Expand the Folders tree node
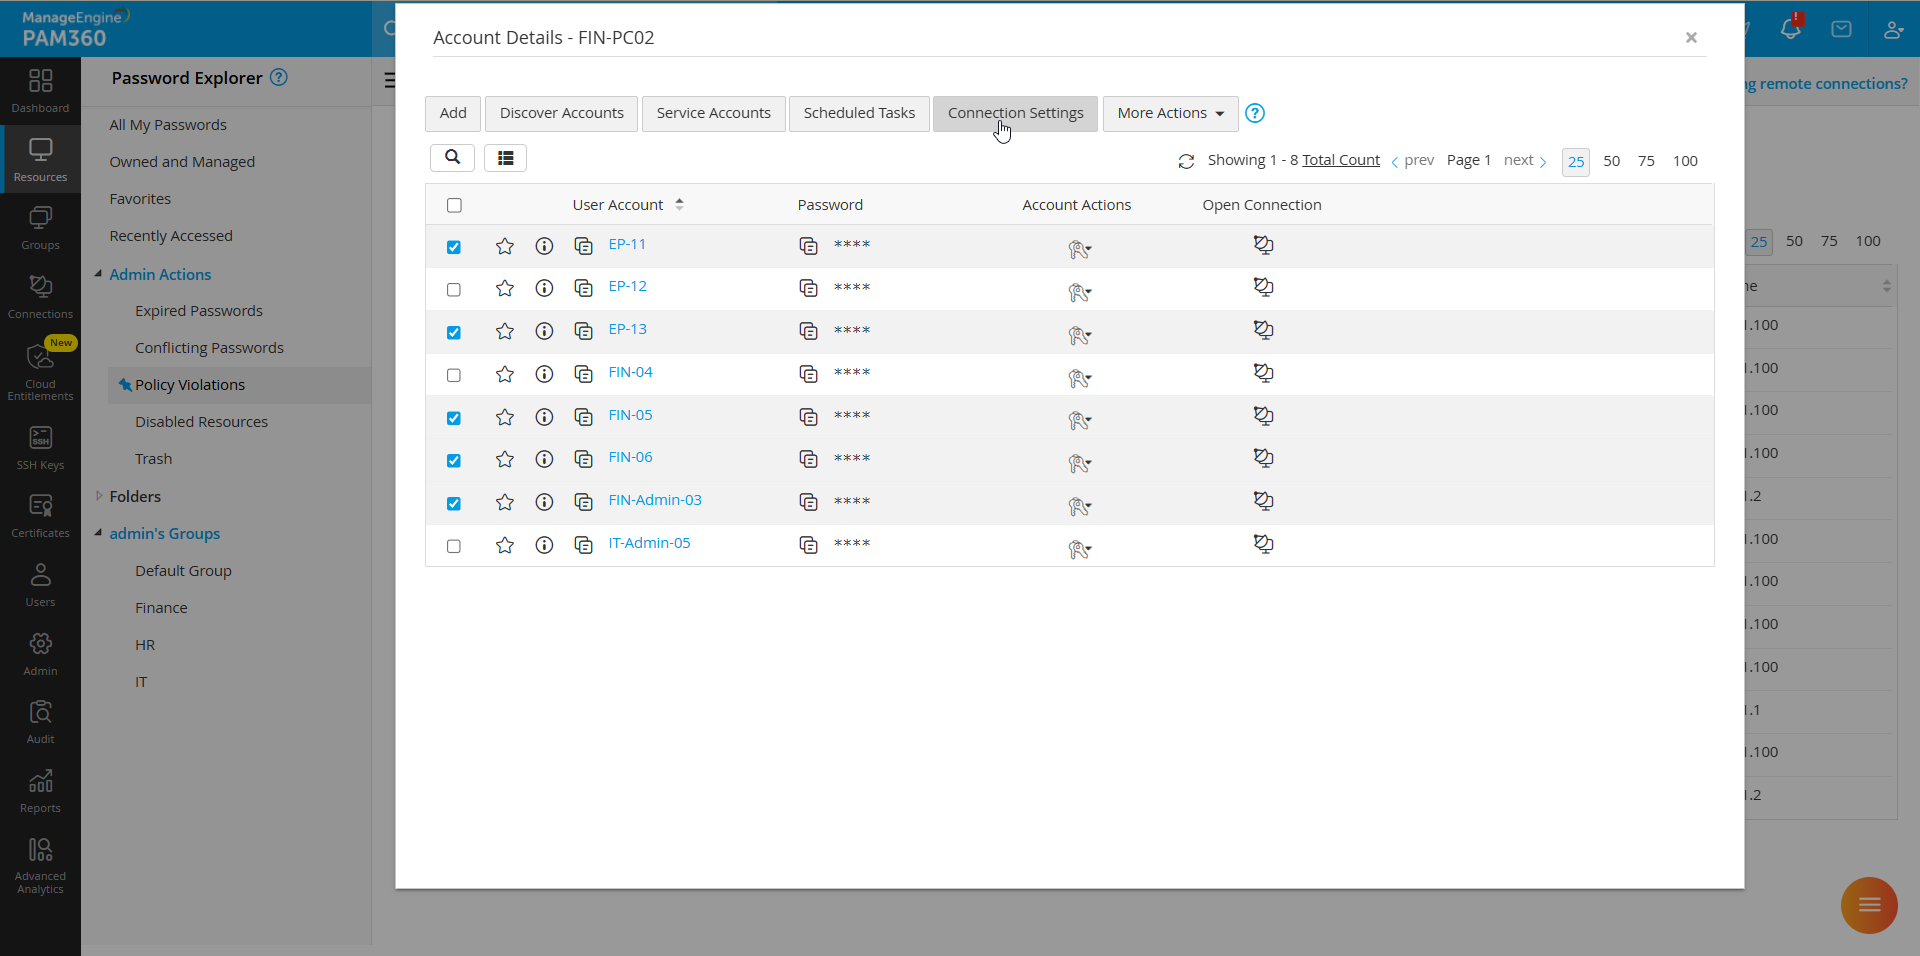The image size is (1920, 956). (x=99, y=496)
